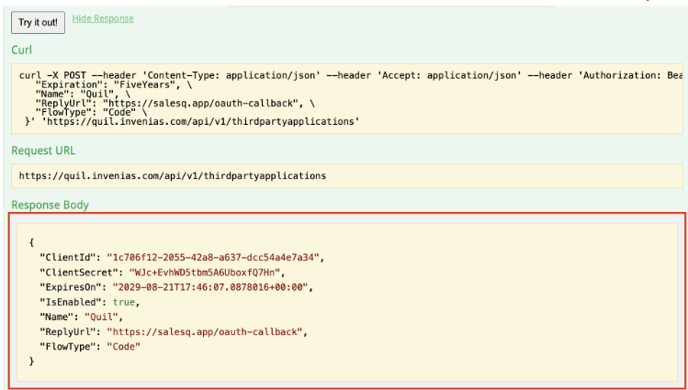Hide the response via Hide Response link

[x=103, y=18]
